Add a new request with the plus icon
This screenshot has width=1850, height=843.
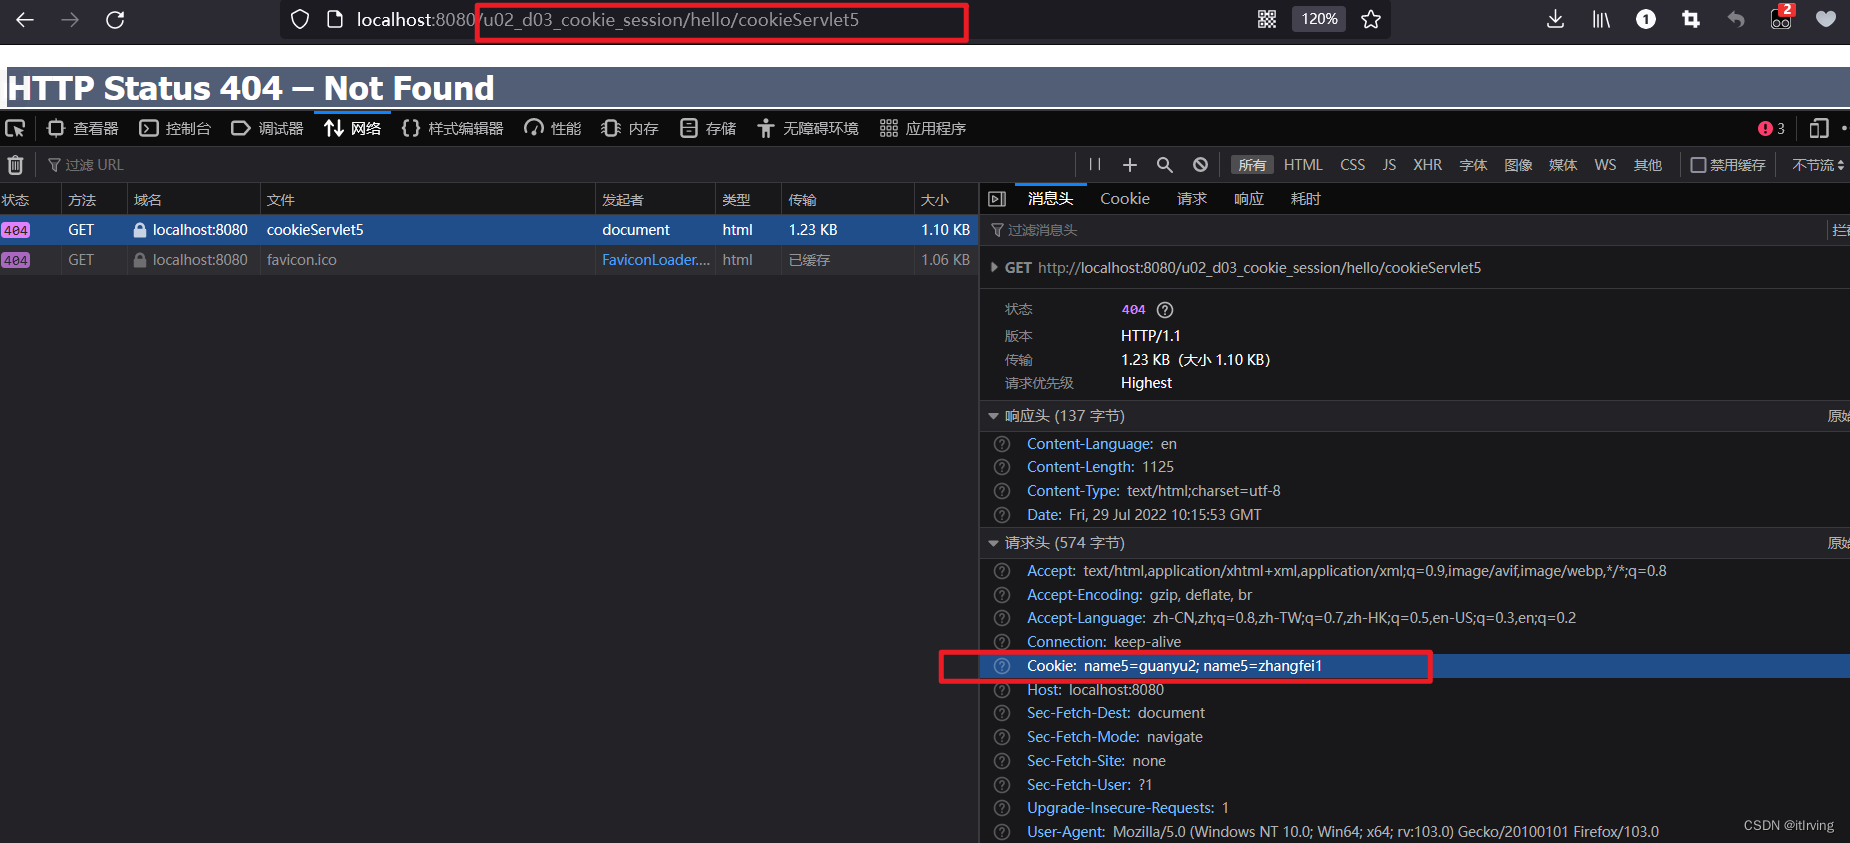(x=1130, y=165)
